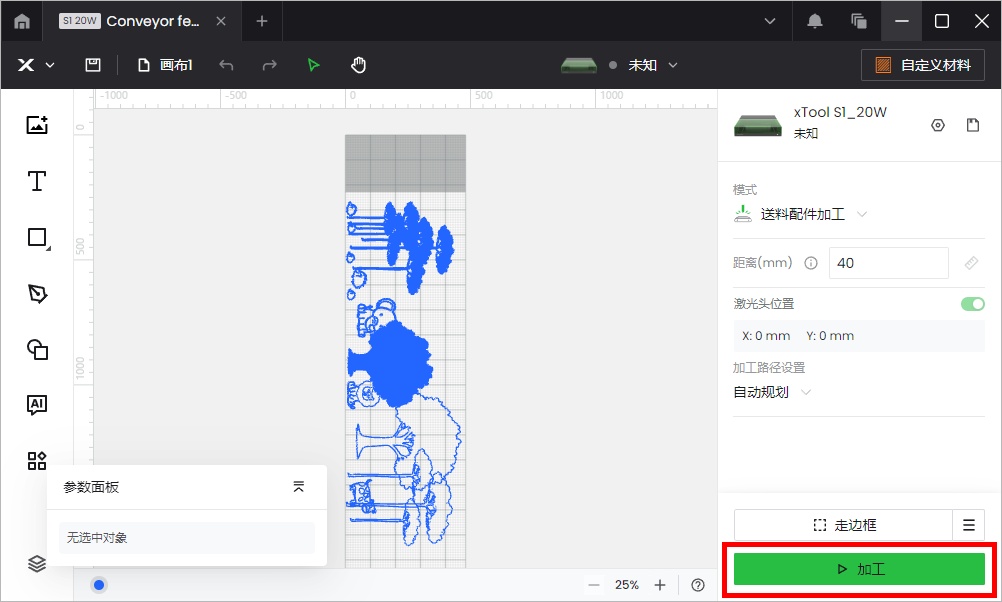The image size is (1002, 602).
Task: Zoom out with the minus button
Action: [594, 585]
